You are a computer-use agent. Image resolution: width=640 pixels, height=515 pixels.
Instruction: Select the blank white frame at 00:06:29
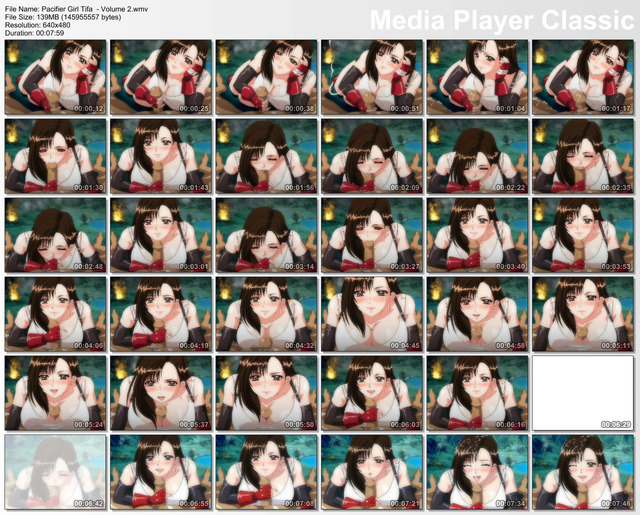[583, 393]
